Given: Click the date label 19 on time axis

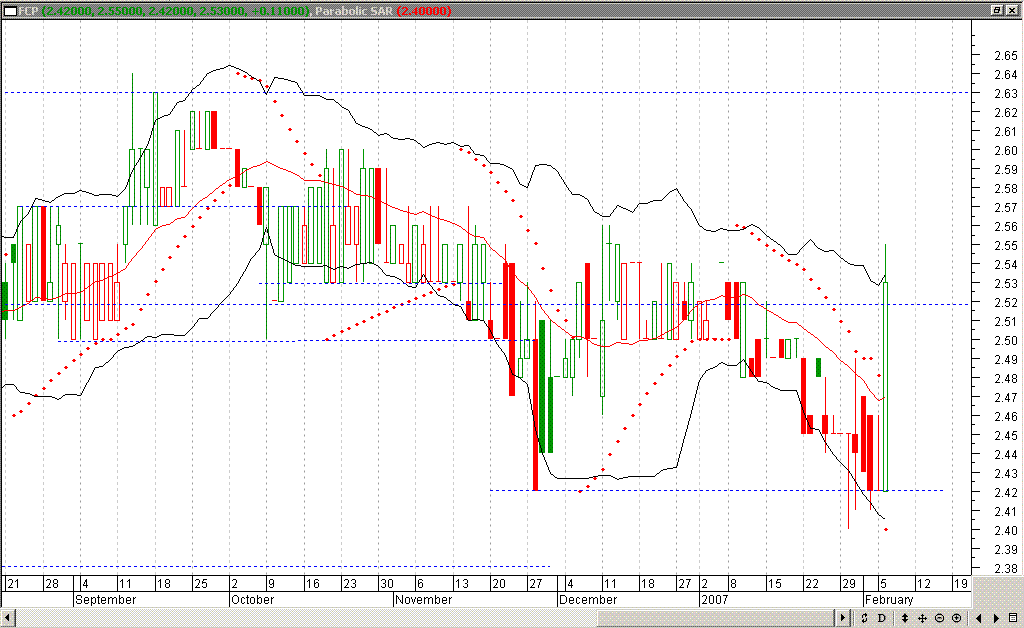Looking at the screenshot, I should tap(960, 584).
